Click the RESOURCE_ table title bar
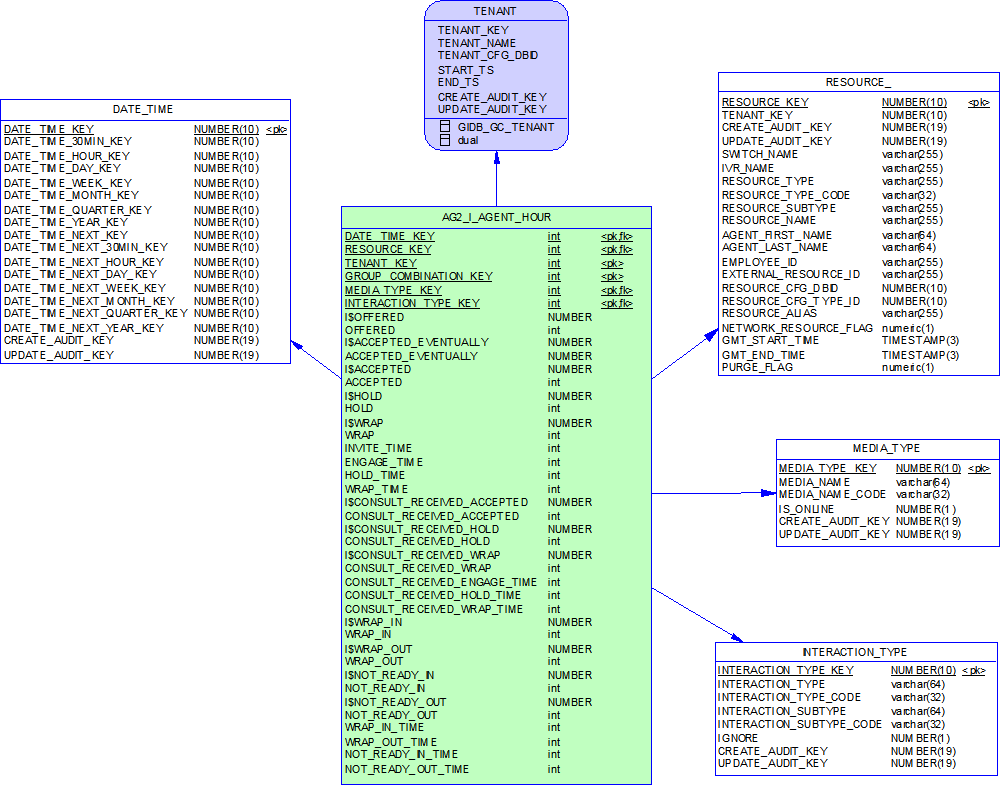Image resolution: width=1000 pixels, height=810 pixels. tap(858, 82)
